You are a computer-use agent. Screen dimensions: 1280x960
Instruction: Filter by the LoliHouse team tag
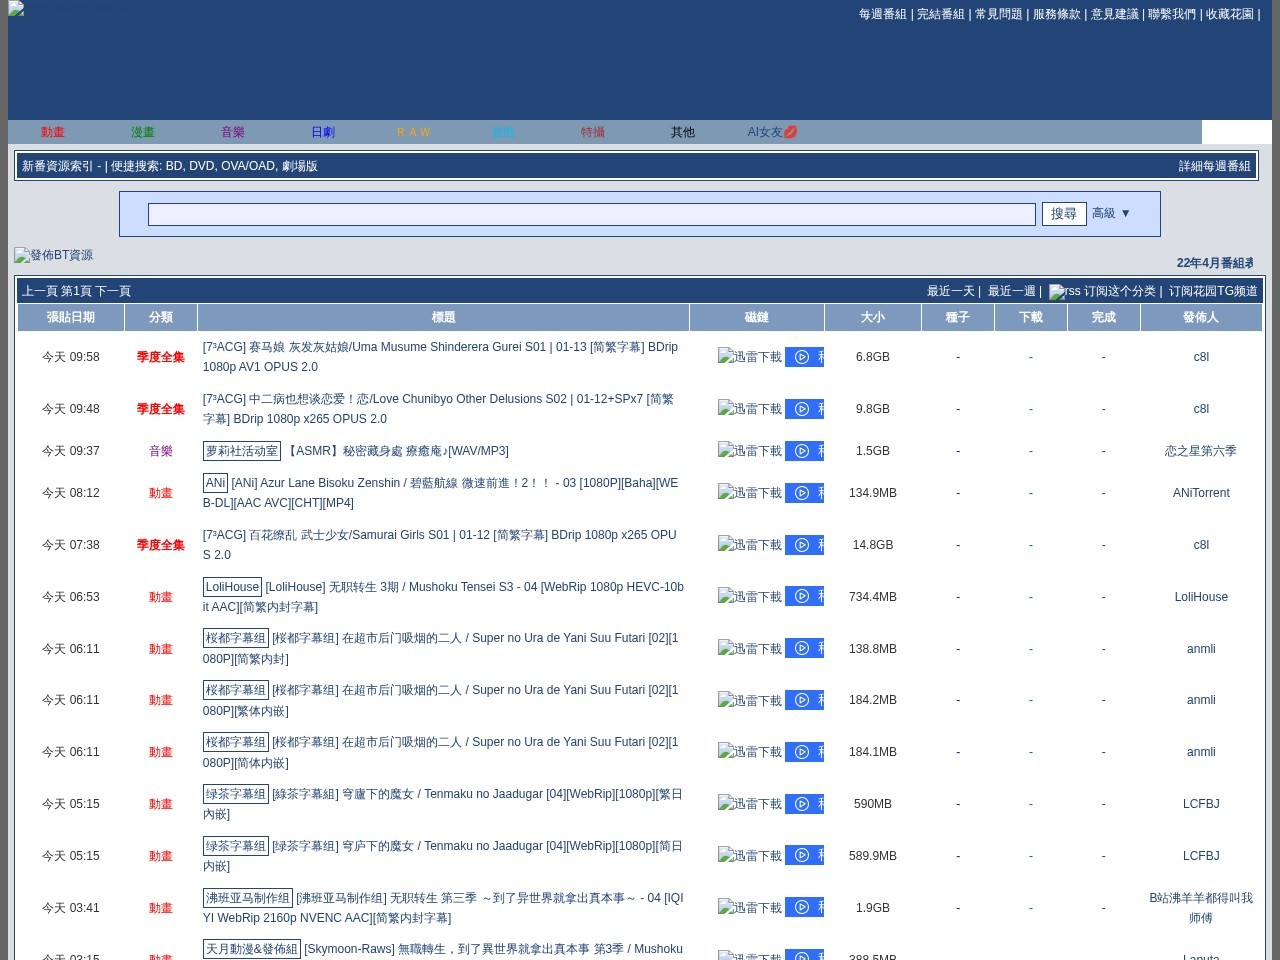232,587
